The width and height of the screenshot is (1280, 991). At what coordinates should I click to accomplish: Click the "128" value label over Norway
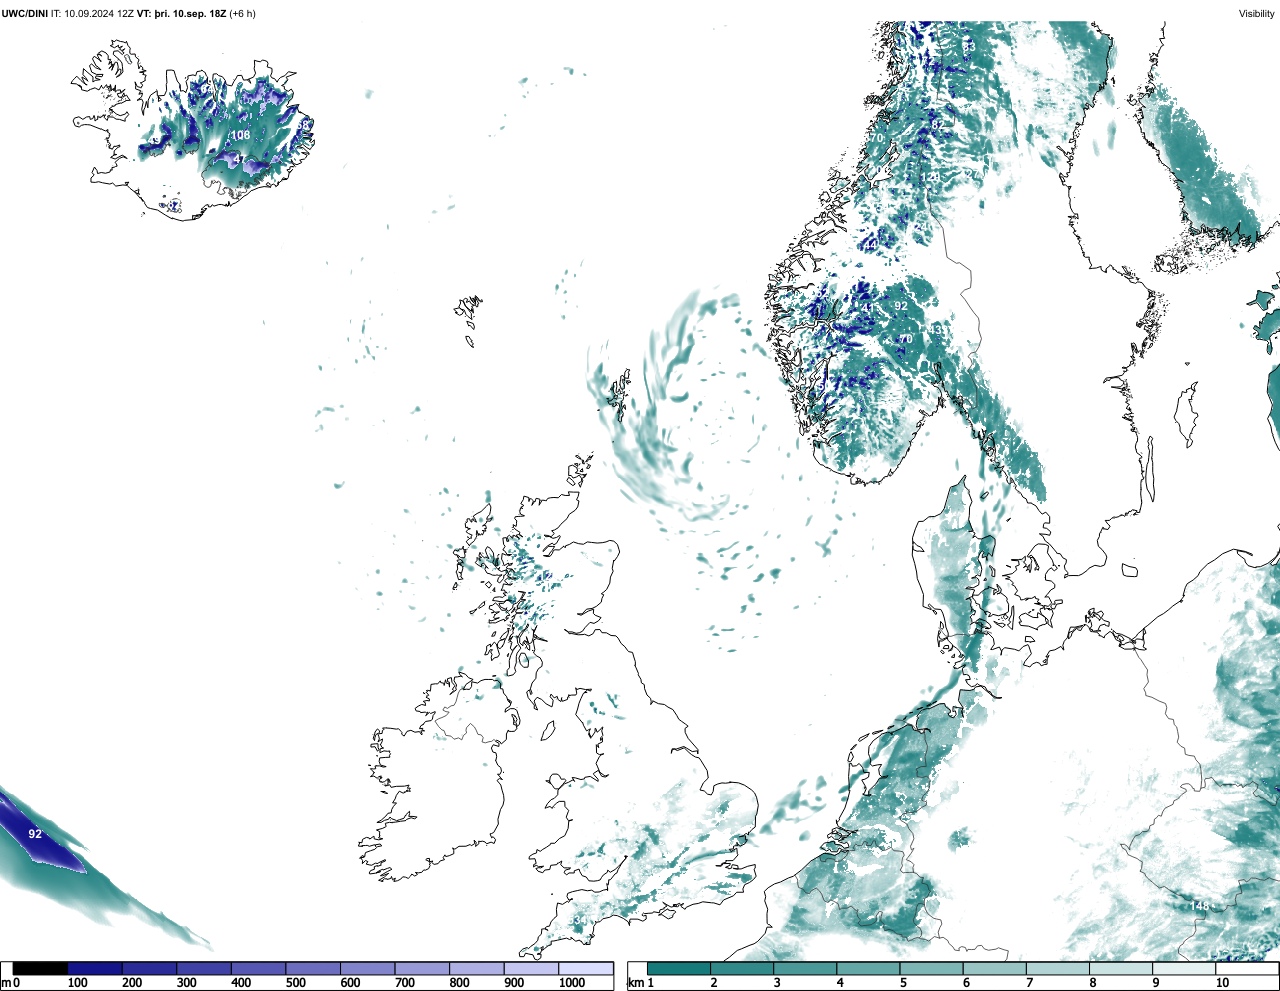tap(932, 177)
